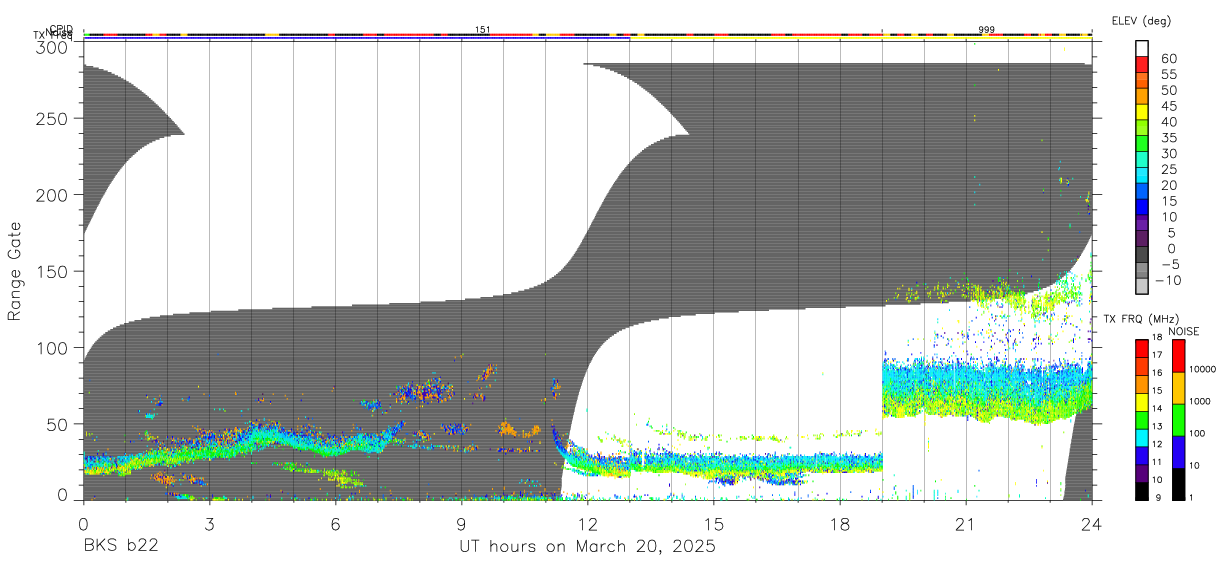Click the y-axis tick label '100' on Range Gate
Image resolution: width=1228 pixels, height=567 pixels.
click(52, 347)
